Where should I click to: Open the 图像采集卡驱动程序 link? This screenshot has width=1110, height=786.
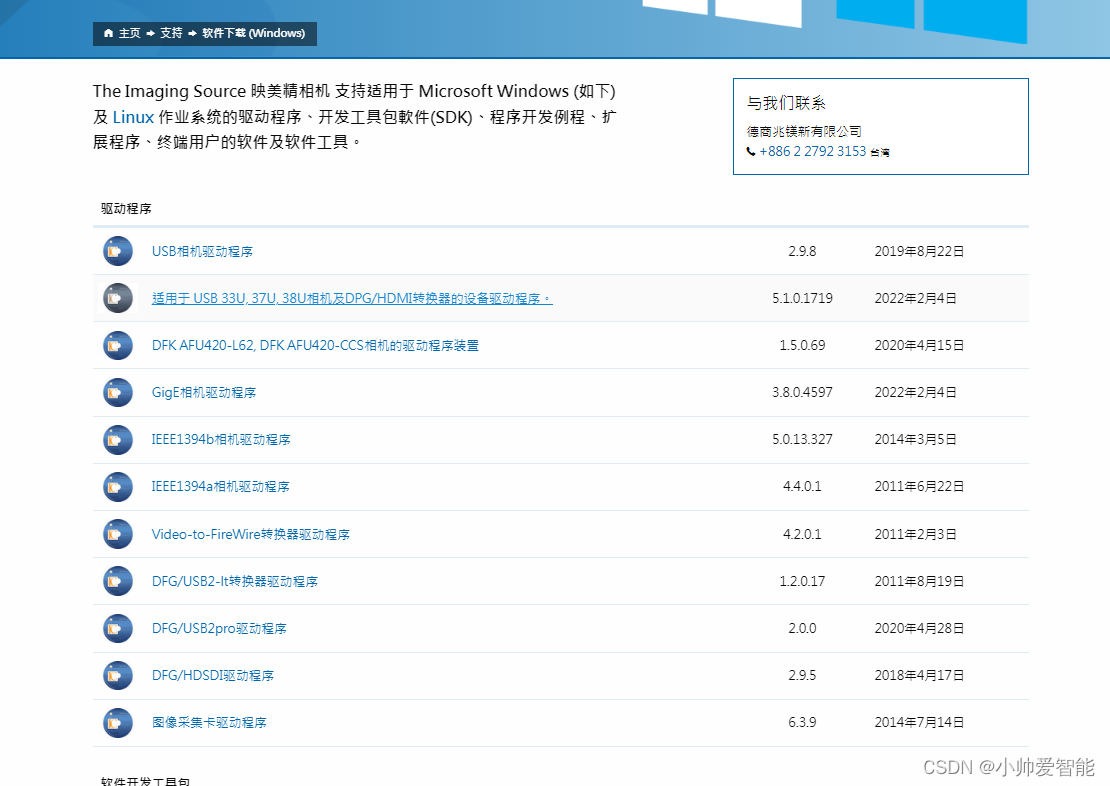[x=209, y=722]
